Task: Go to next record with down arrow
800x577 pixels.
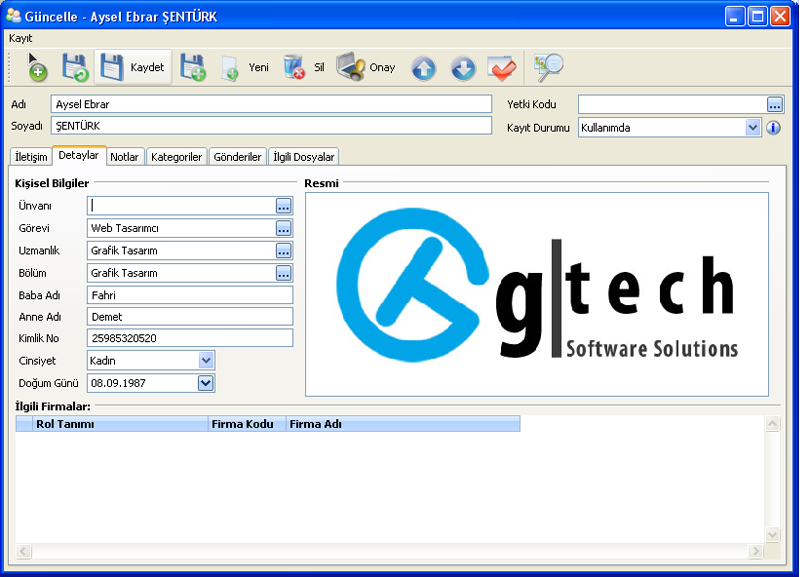Action: (x=463, y=68)
